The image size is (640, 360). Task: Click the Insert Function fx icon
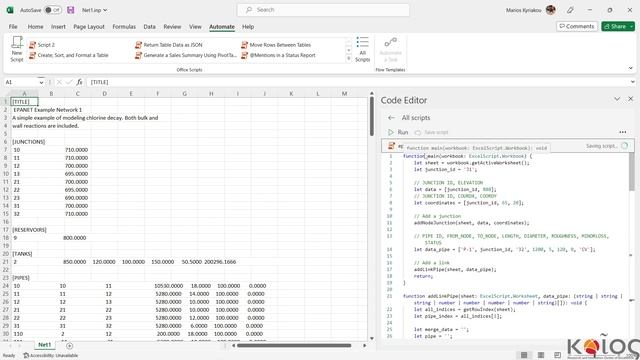(79, 82)
